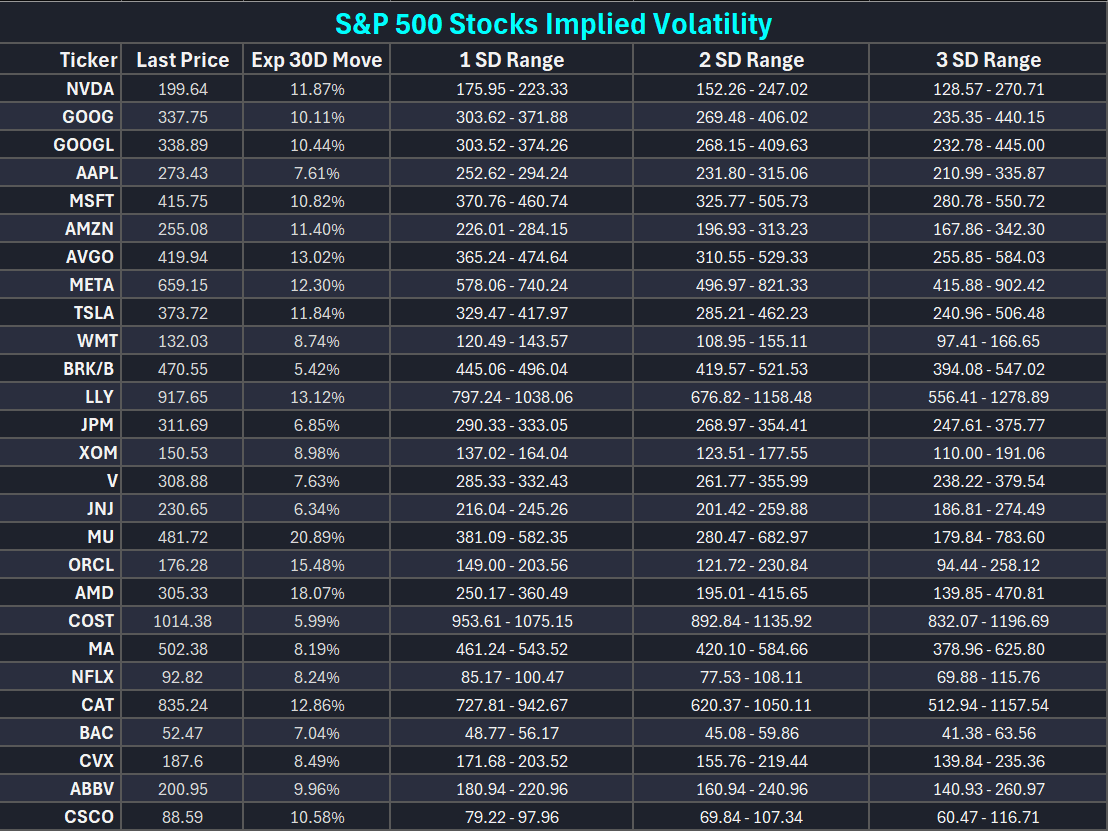The height and width of the screenshot is (831, 1108).
Task: Select the NVDA ticker cell
Action: click(88, 89)
